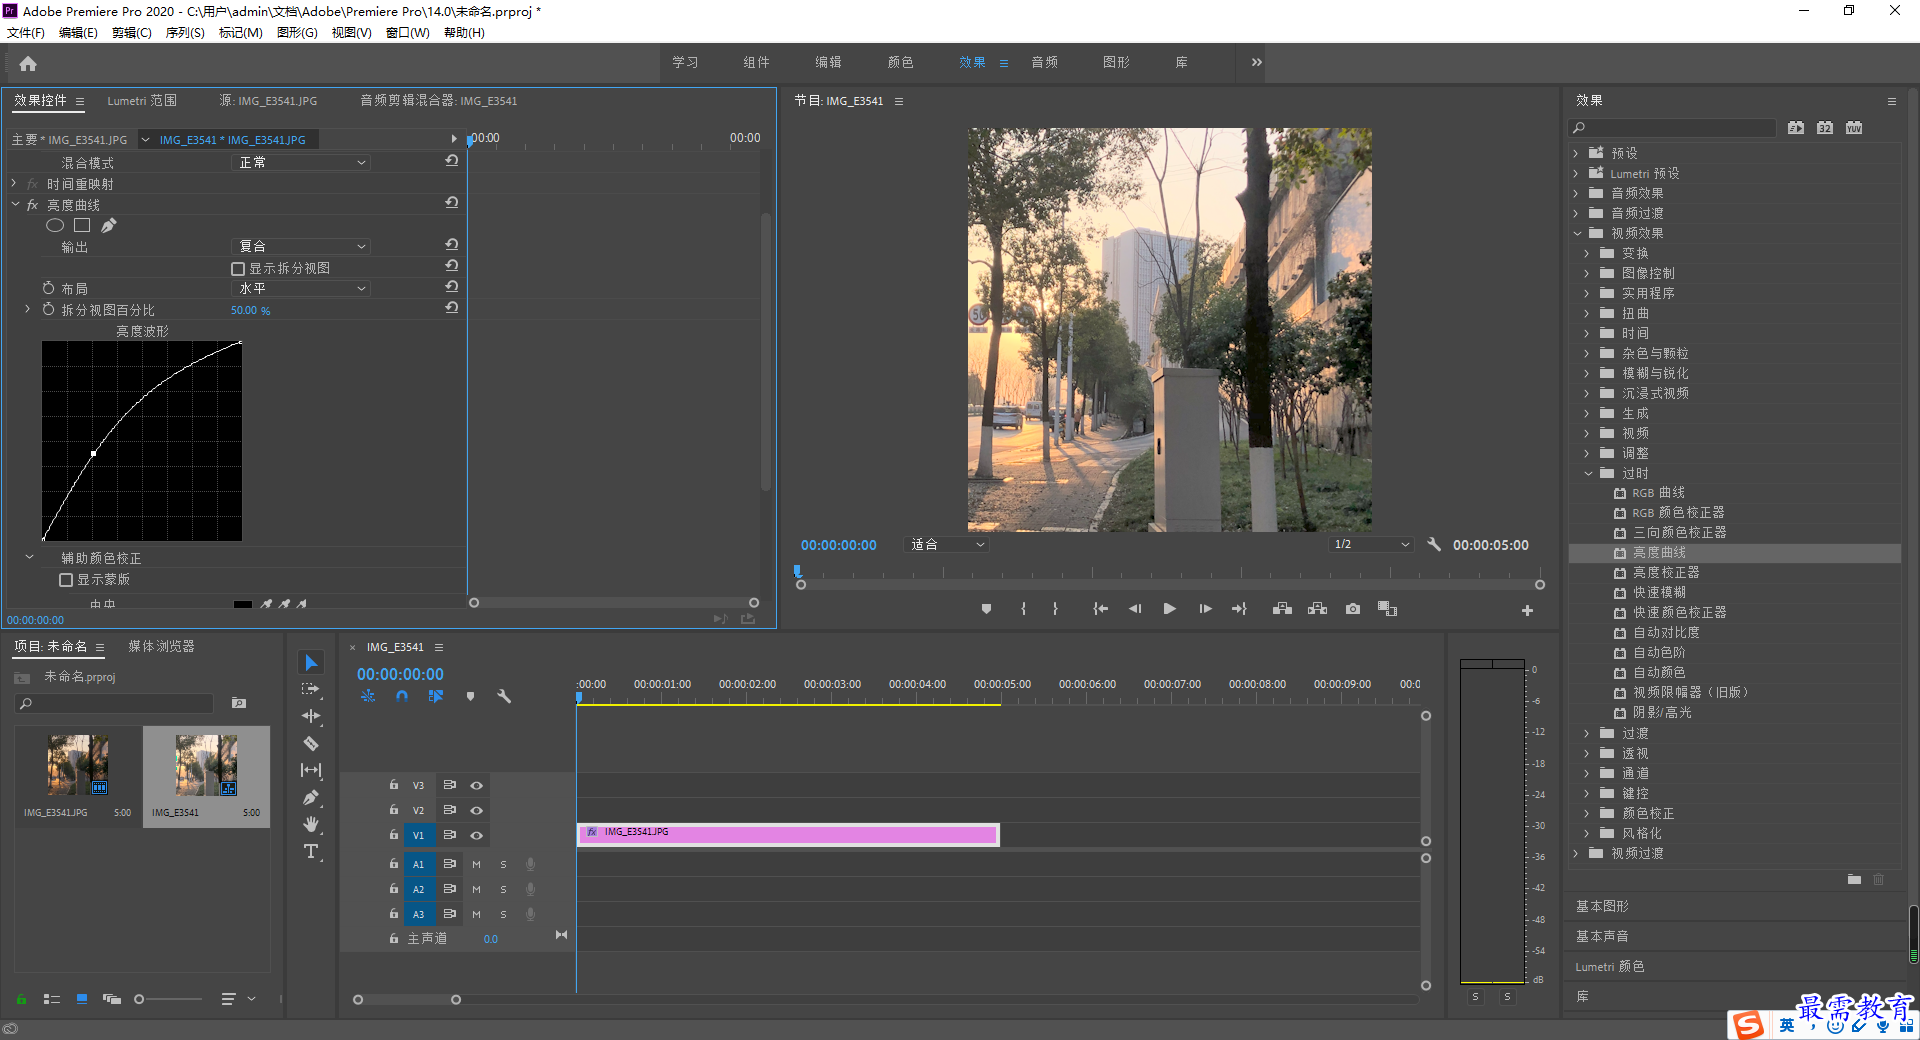Create ellipse mask for 亮度曲线
Image resolution: width=1920 pixels, height=1040 pixels.
pyautogui.click(x=55, y=226)
